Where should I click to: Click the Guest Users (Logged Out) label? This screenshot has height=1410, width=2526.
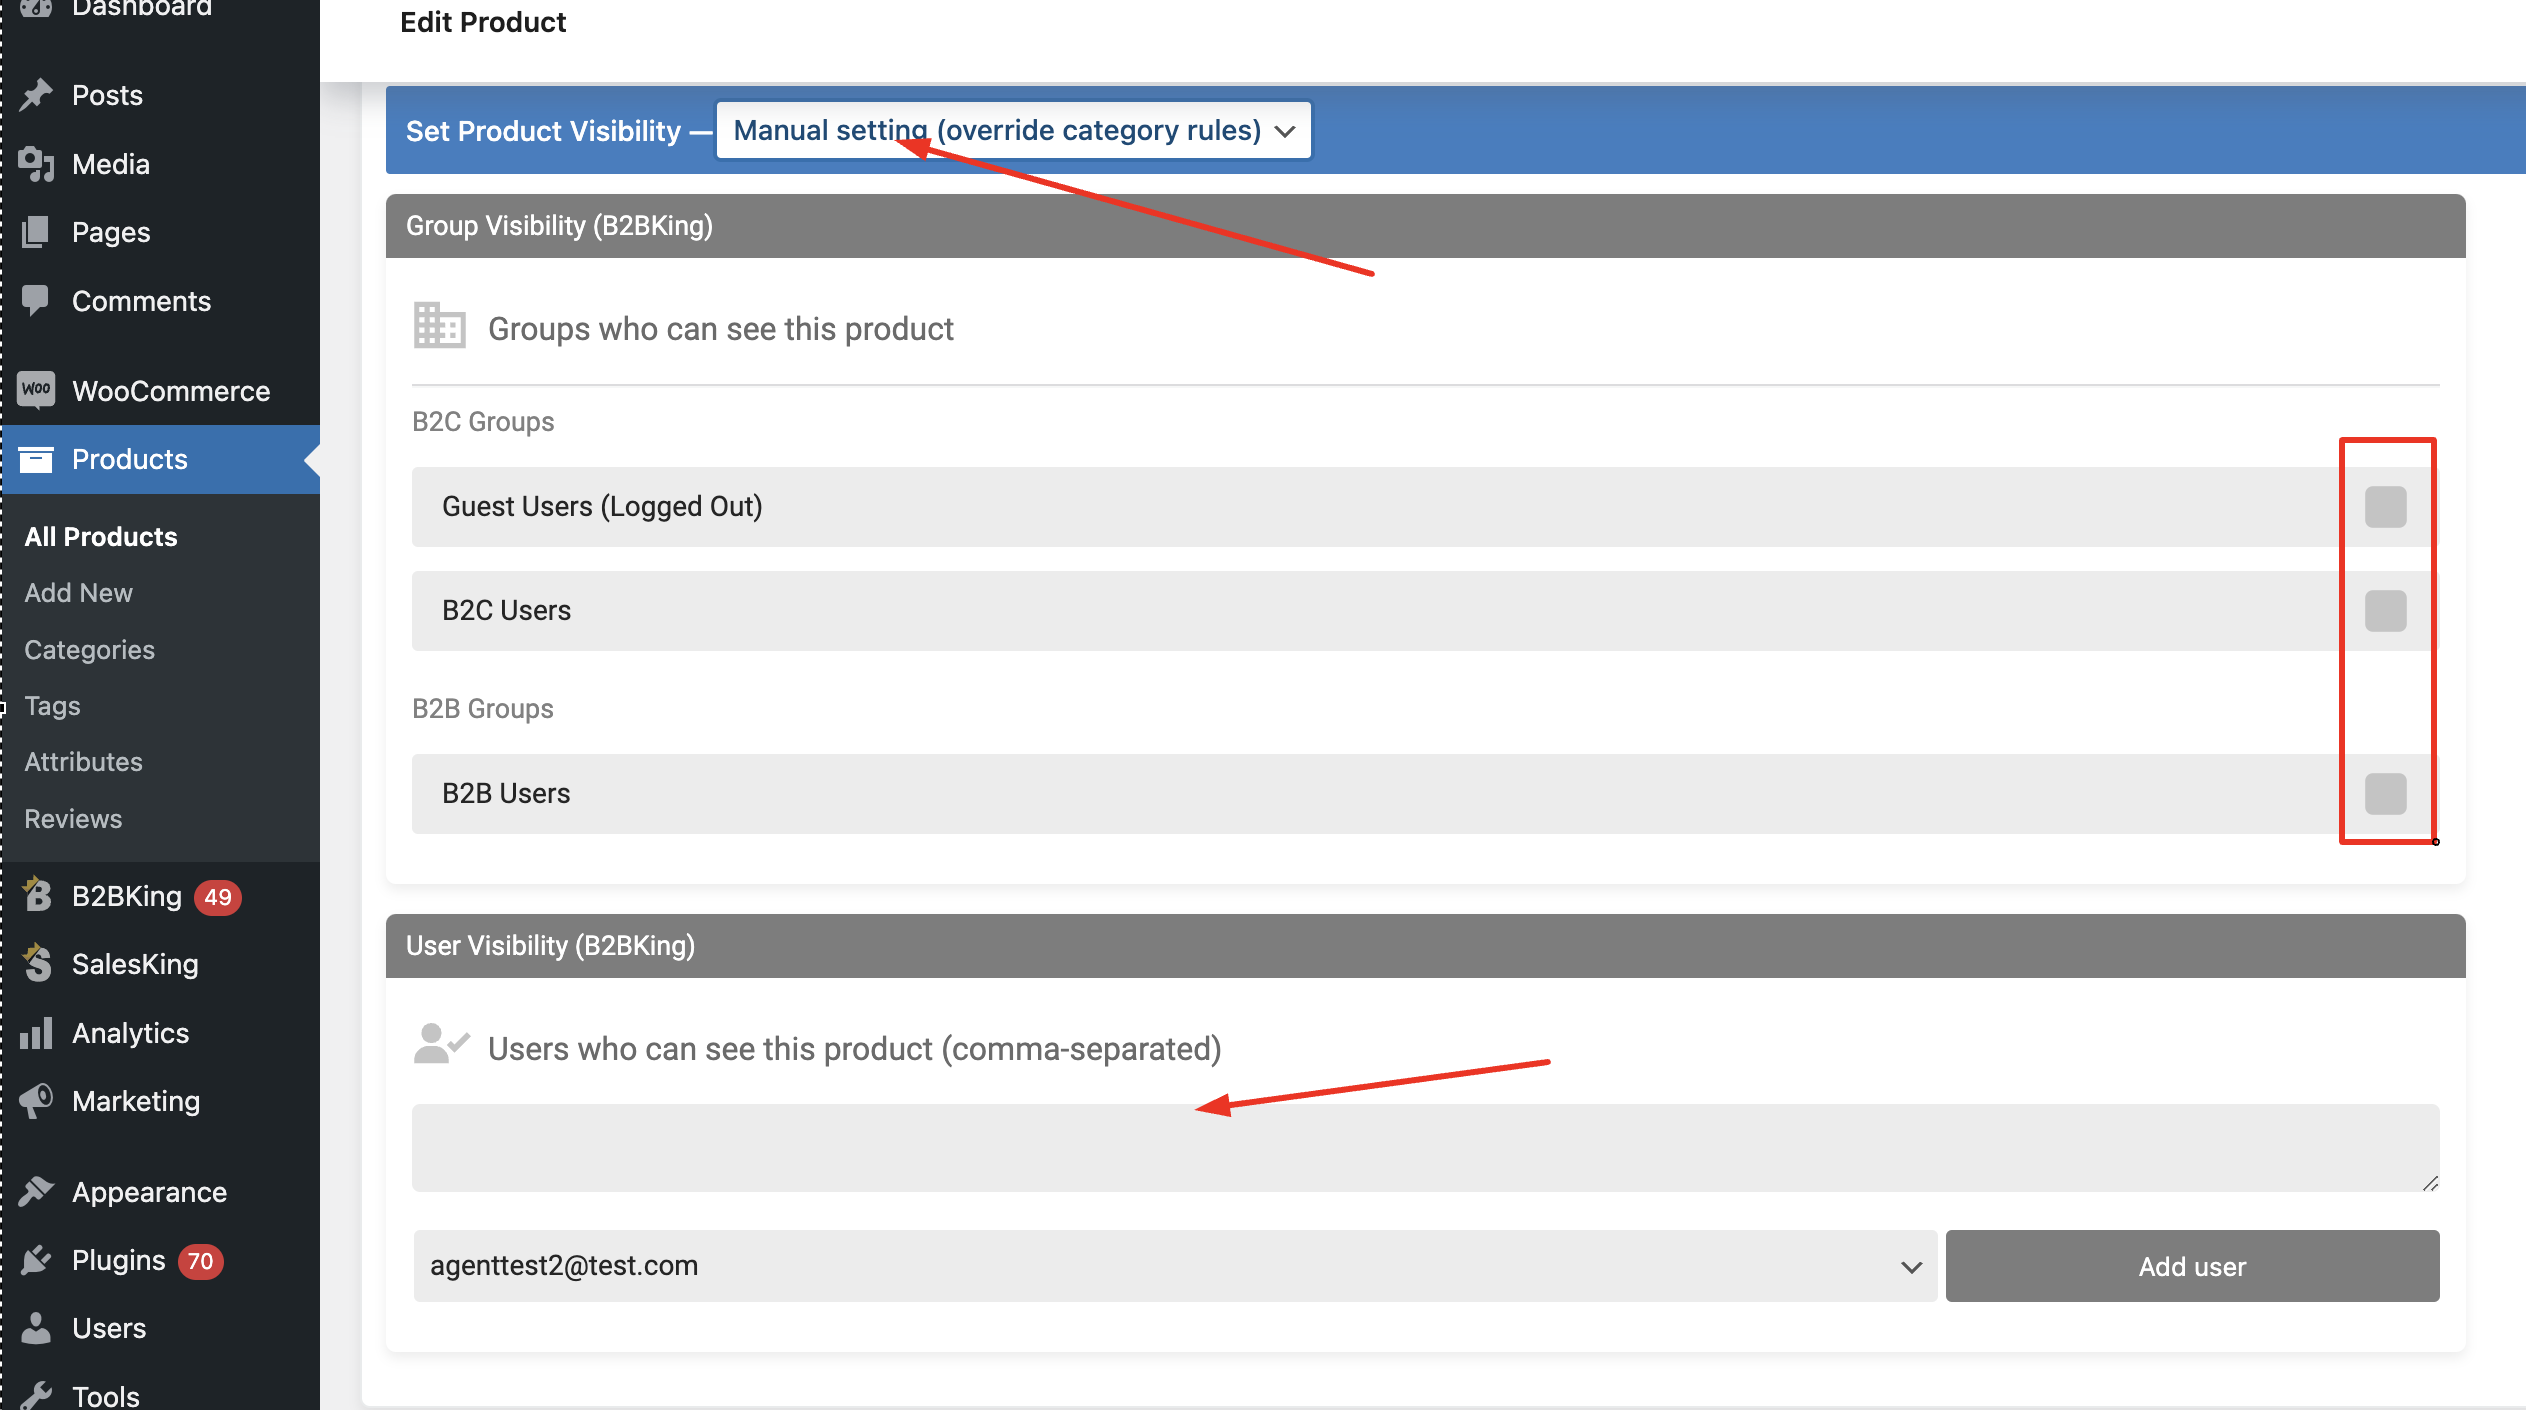click(x=602, y=507)
